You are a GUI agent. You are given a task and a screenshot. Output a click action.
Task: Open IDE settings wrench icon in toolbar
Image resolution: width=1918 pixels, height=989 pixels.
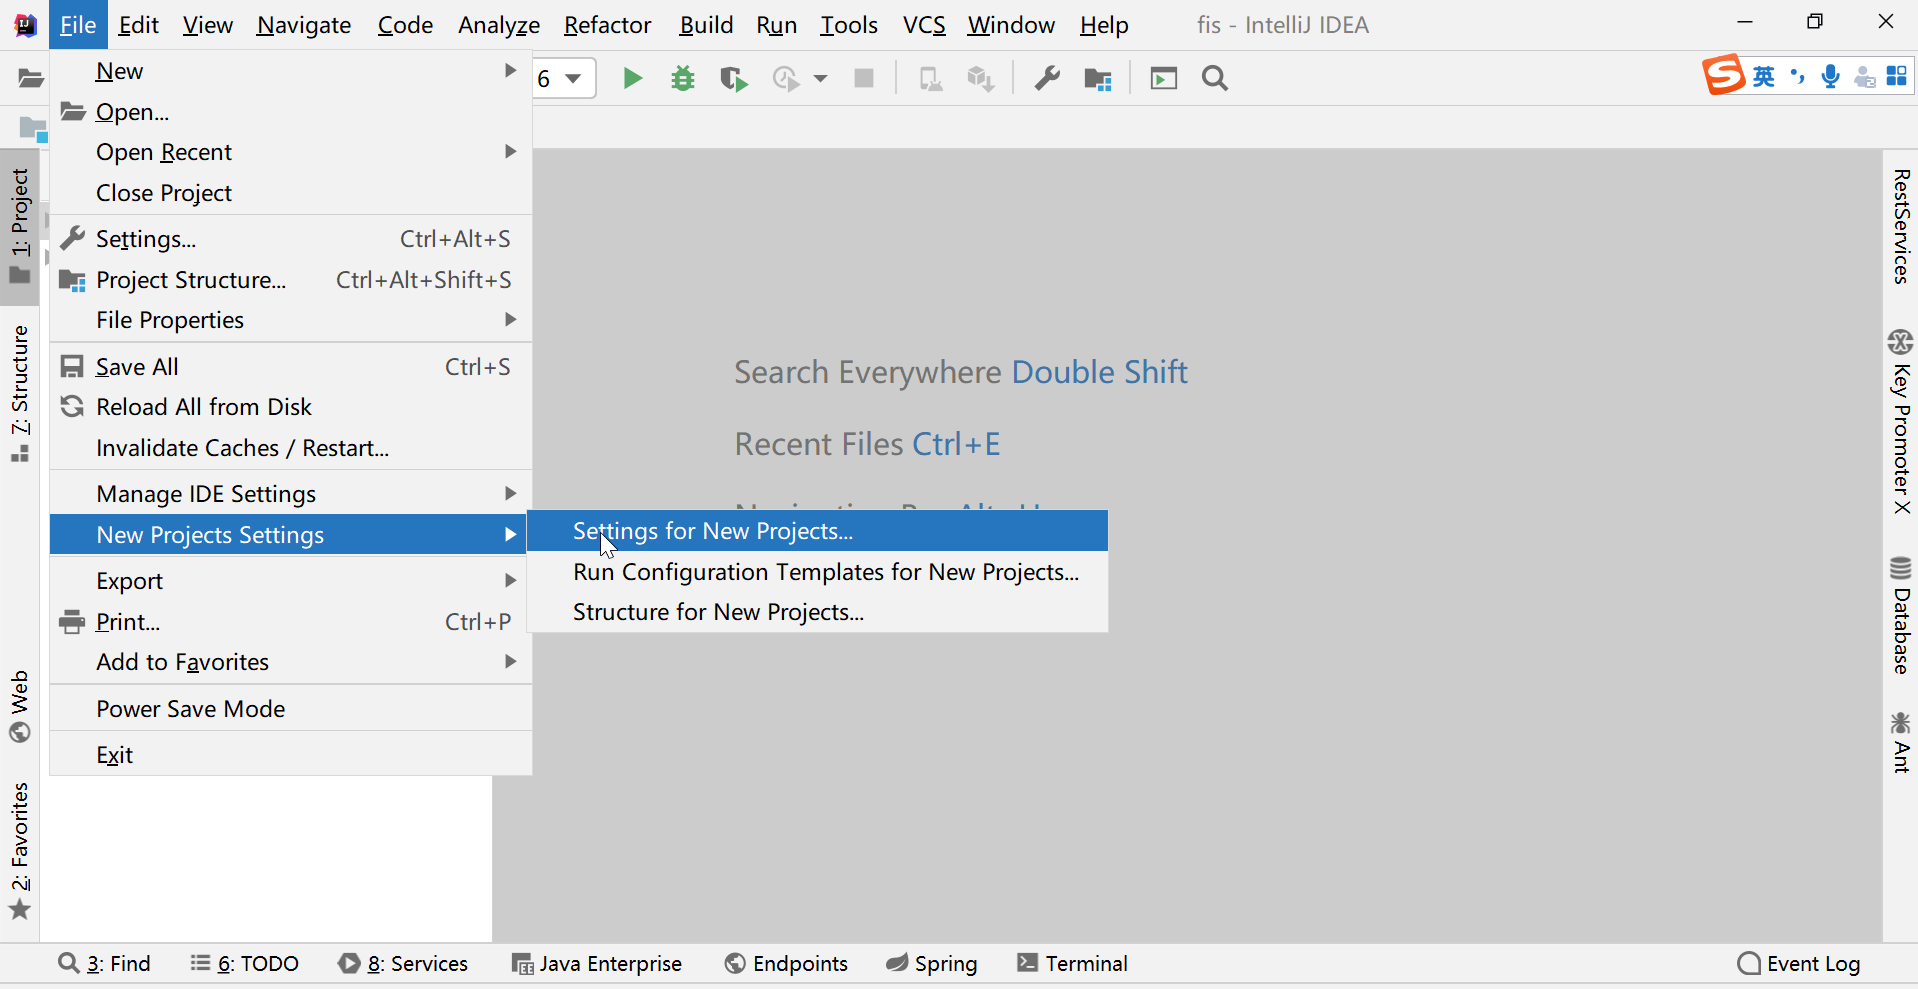(x=1047, y=78)
